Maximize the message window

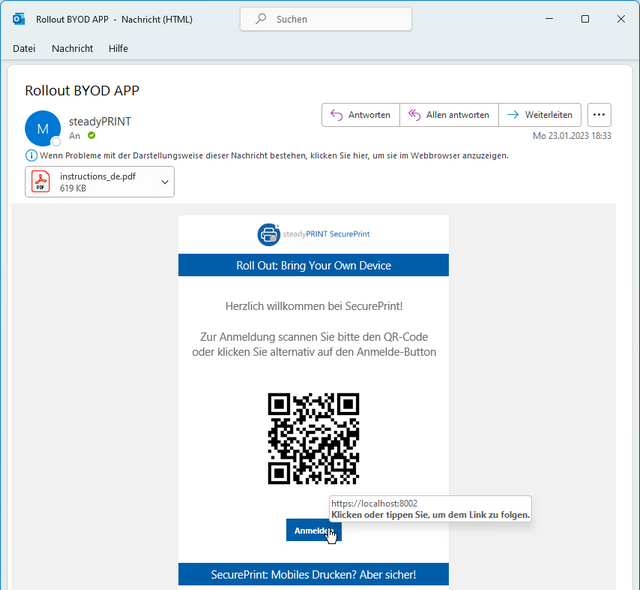tap(585, 19)
